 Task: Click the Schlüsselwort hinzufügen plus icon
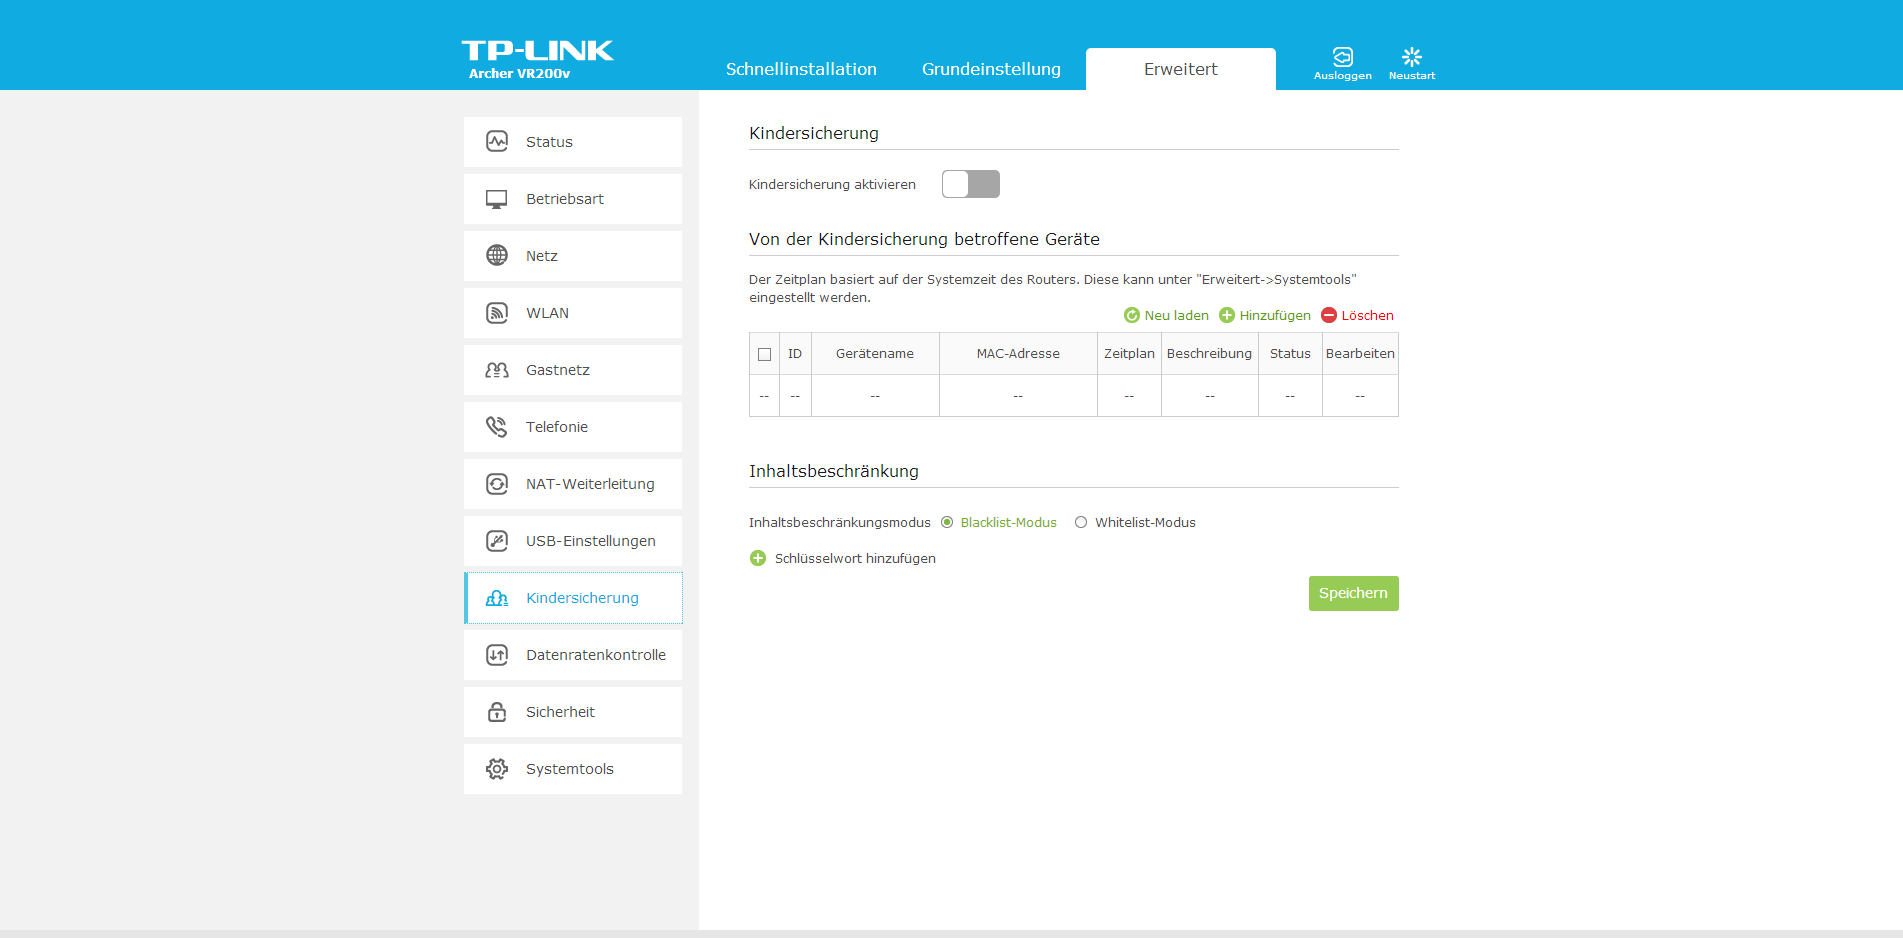[x=758, y=558]
